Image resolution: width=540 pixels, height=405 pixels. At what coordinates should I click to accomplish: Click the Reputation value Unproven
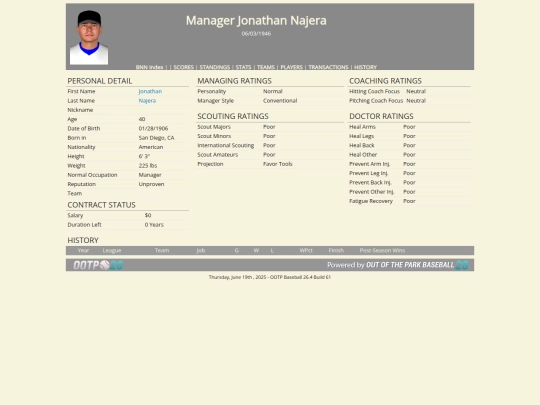tap(151, 184)
